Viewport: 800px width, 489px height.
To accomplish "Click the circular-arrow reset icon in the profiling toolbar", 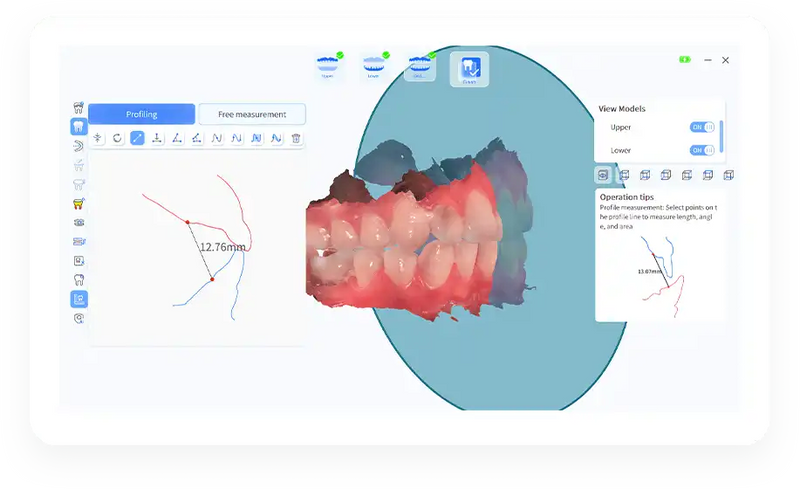I will coord(117,138).
